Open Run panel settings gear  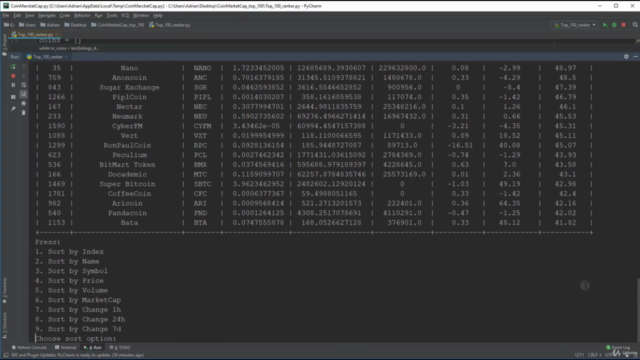(626, 57)
